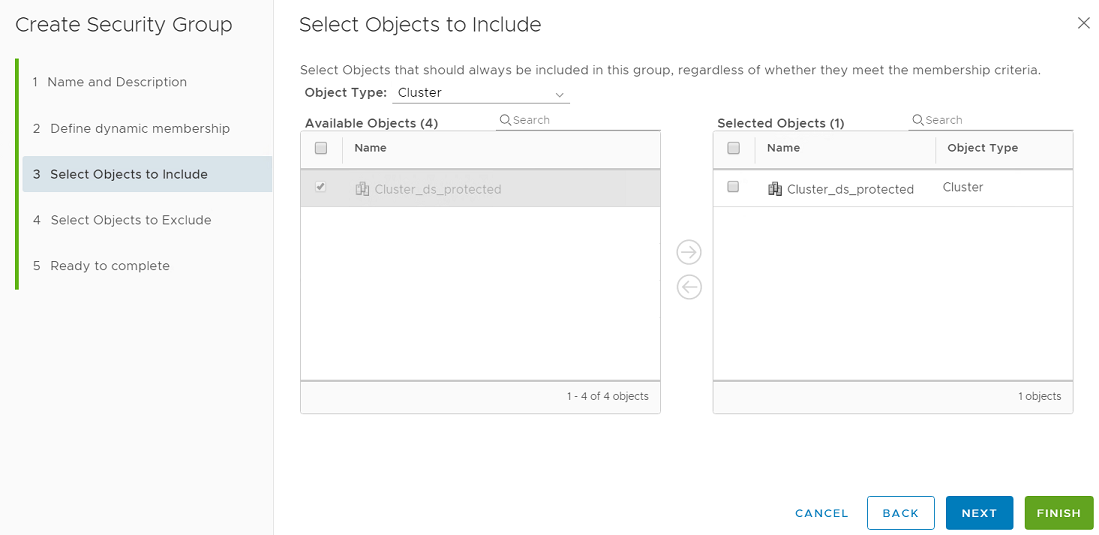Toggle select-all checkbox in Available Objects header
Viewport: 1099px width, 535px height.
321,148
